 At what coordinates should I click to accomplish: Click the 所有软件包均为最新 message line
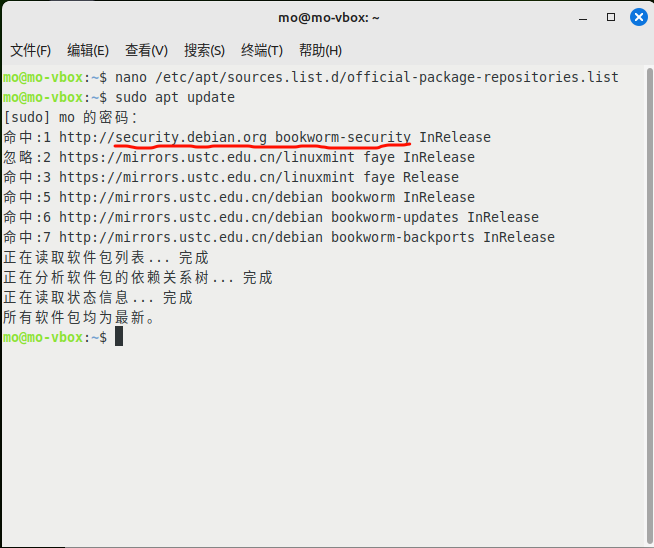pyautogui.click(x=79, y=317)
